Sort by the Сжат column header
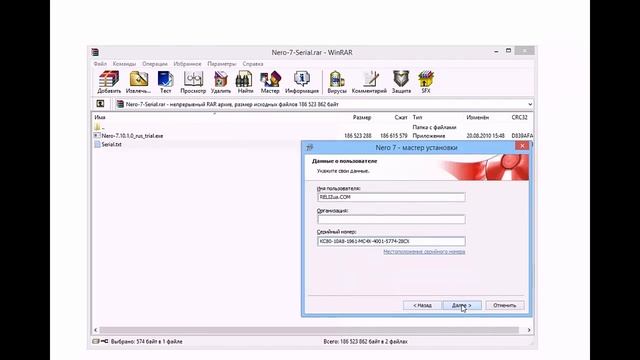Image resolution: width=640 pixels, height=360 pixels. [x=401, y=118]
